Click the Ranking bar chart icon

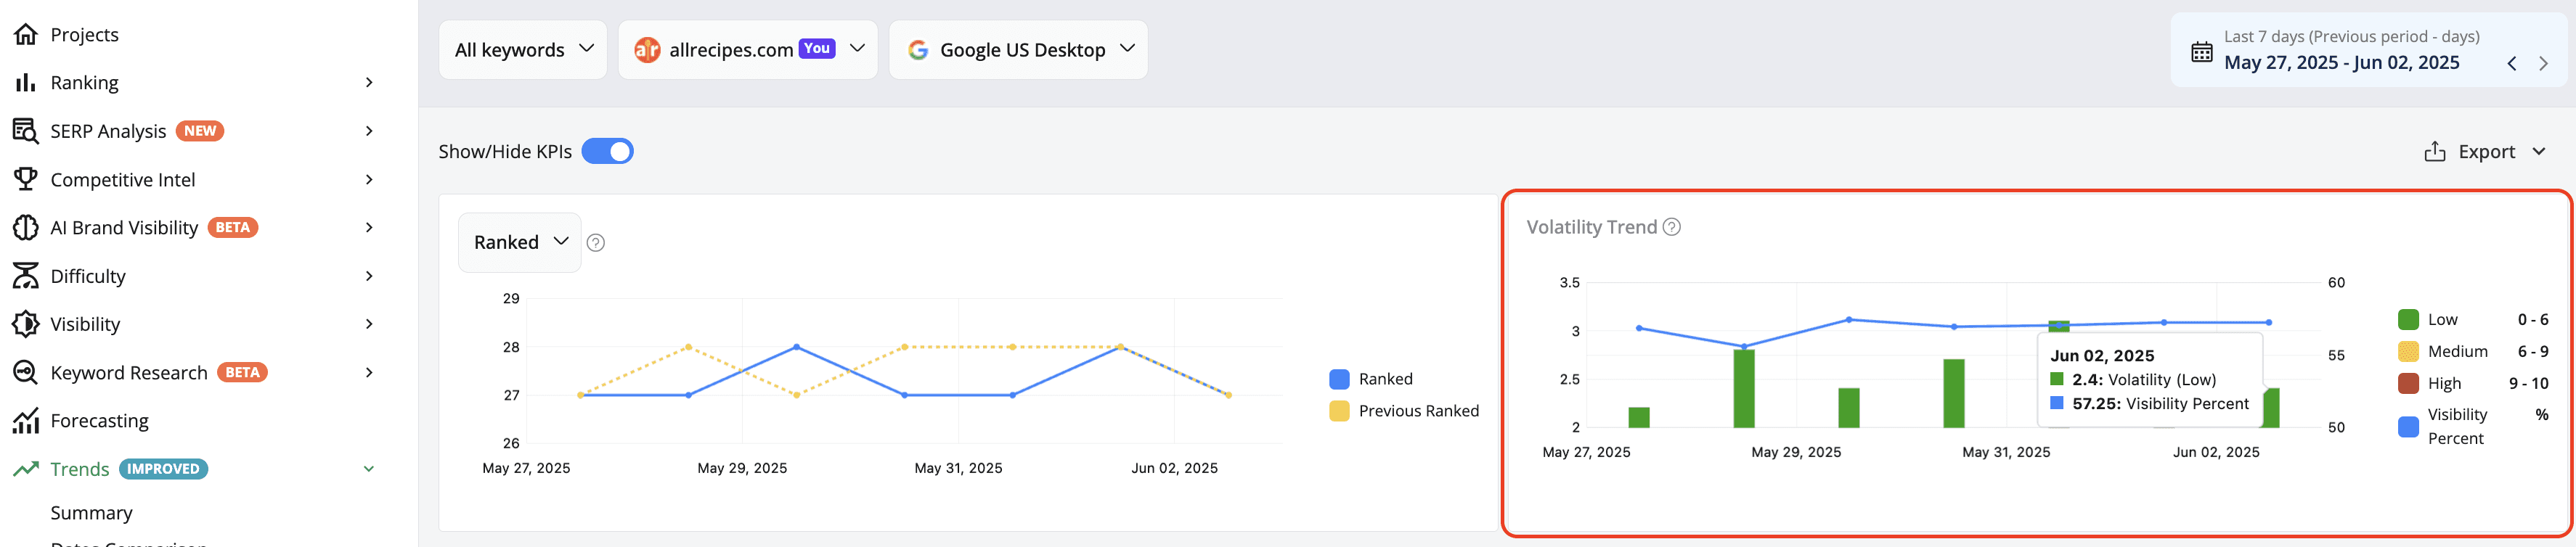pyautogui.click(x=25, y=83)
